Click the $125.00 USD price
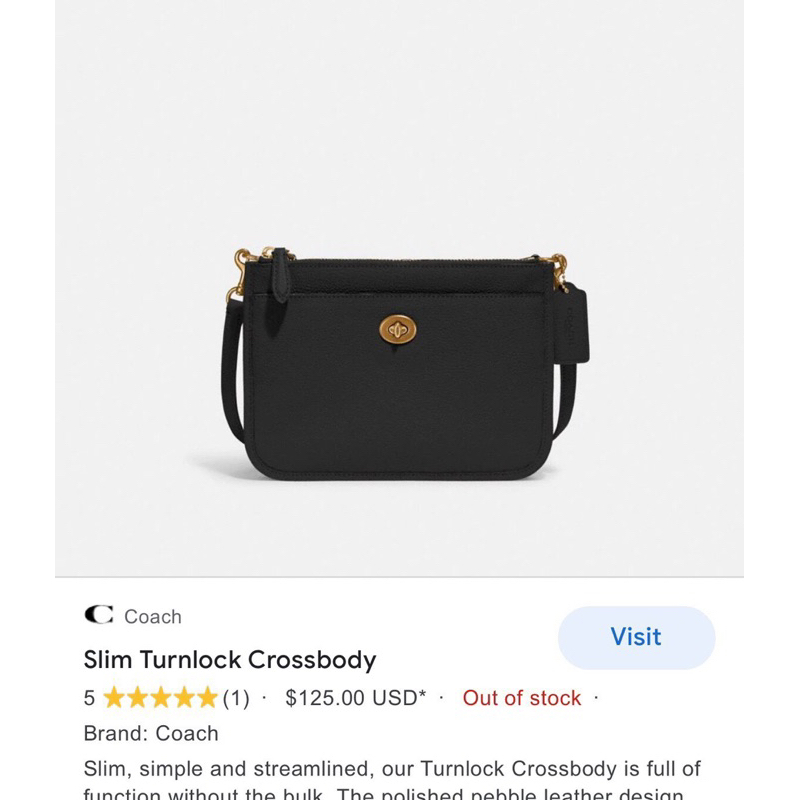Screen dimensions: 800x800 tap(355, 698)
